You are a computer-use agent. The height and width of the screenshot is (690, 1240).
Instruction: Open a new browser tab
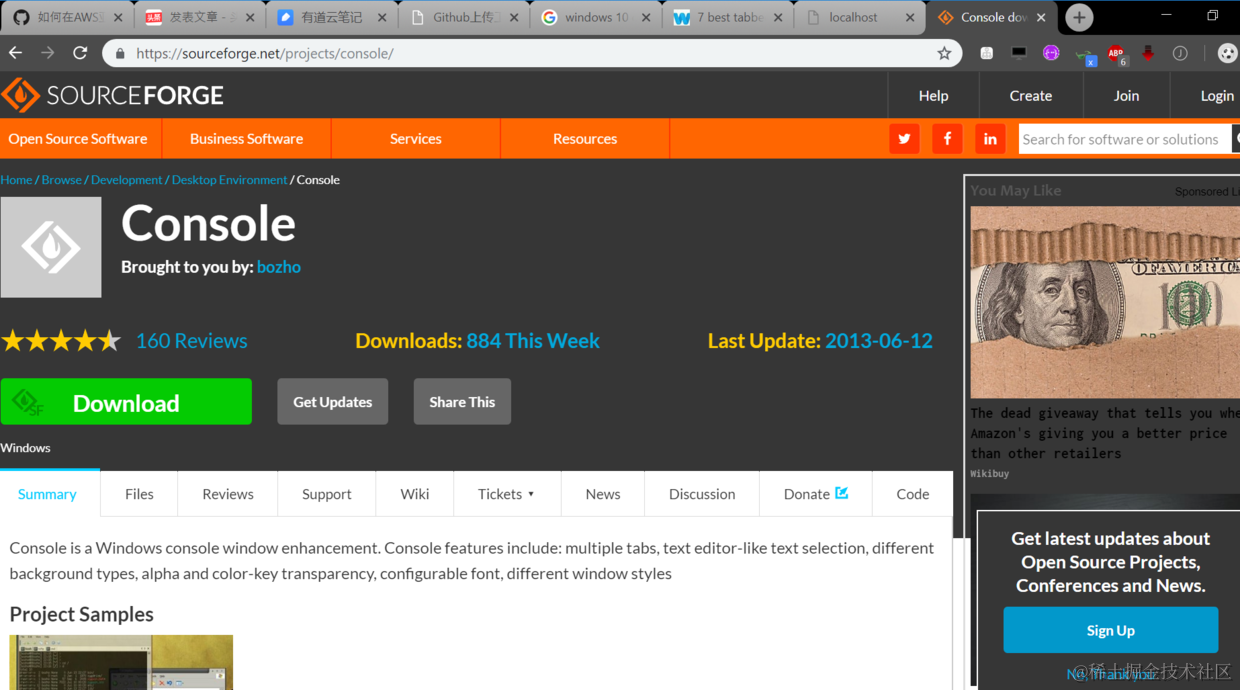(1079, 17)
